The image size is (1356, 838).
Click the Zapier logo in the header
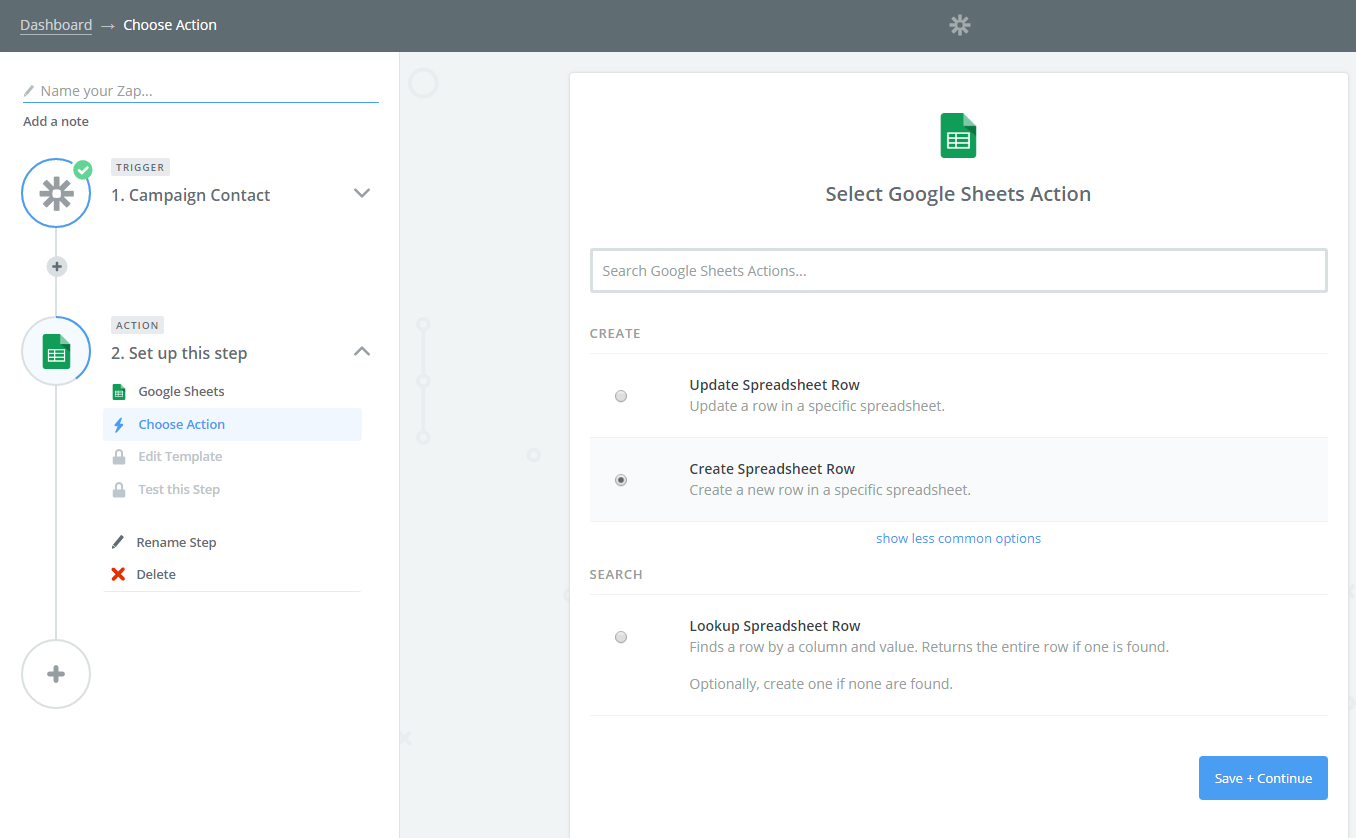(959, 25)
